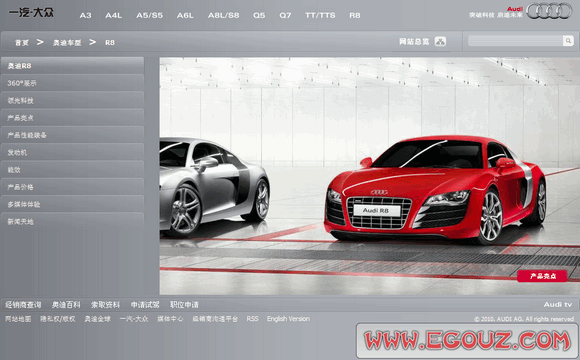This screenshot has height=360, width=580.
Task: Open 多媒体体验 in the sidebar
Action: pyautogui.click(x=72, y=204)
